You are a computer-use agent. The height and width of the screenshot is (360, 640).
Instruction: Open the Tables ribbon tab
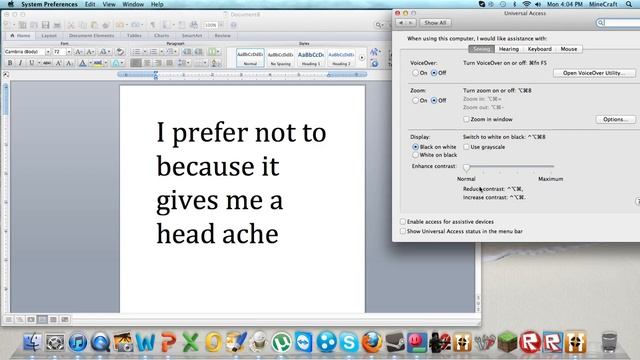(134, 36)
